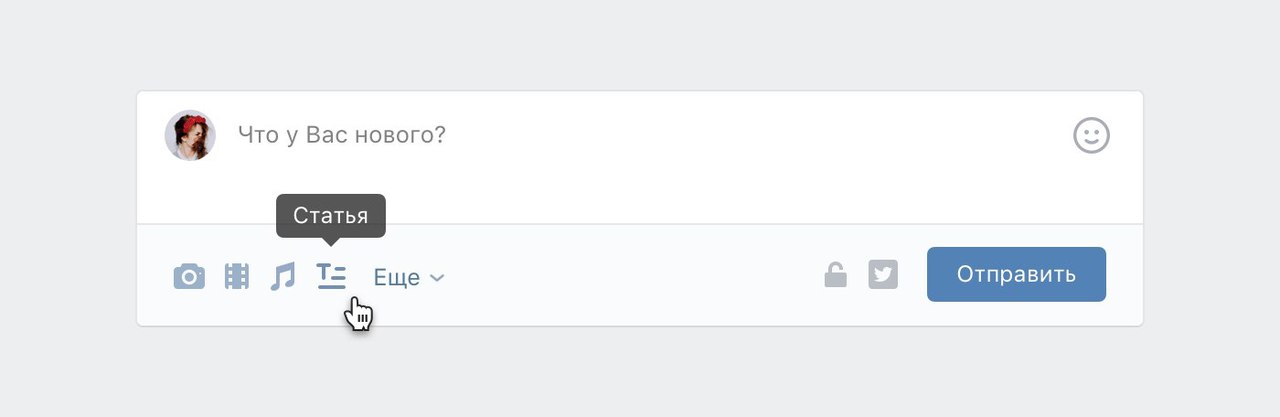The image size is (1280, 417).
Task: Select the article editor toolbar item
Action: click(331, 276)
